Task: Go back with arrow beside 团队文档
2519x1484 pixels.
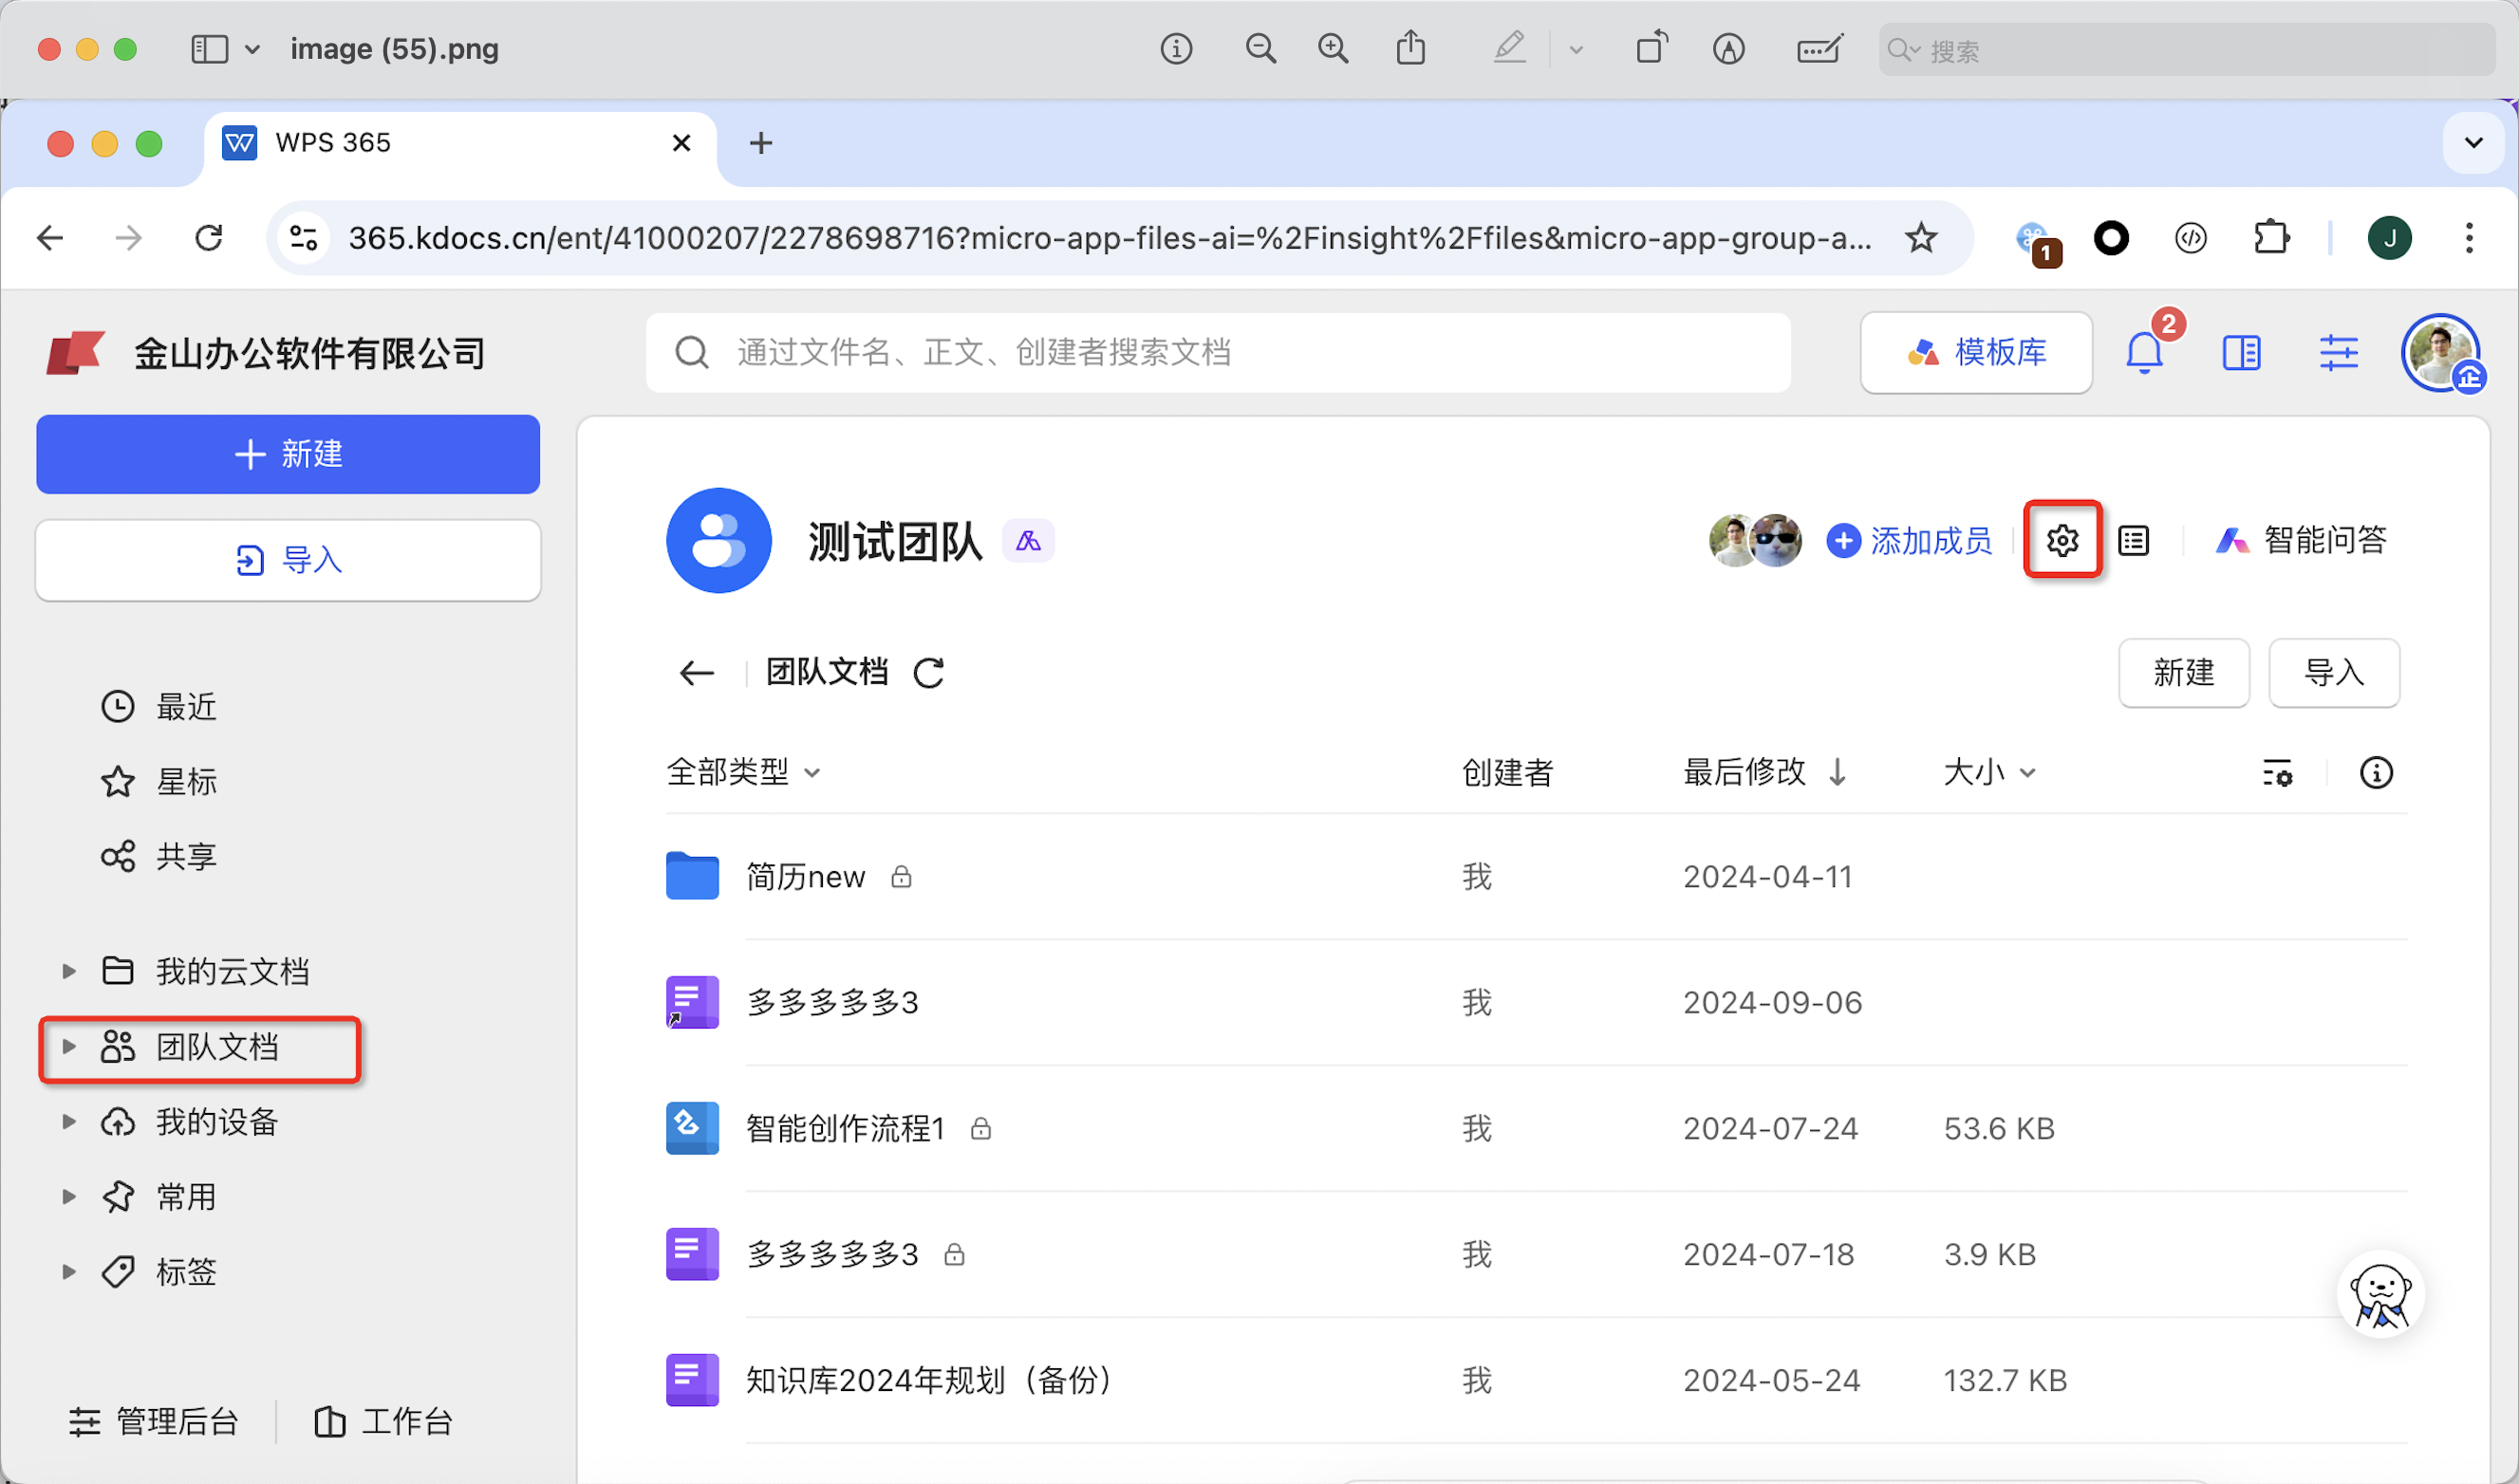Action: pos(696,672)
